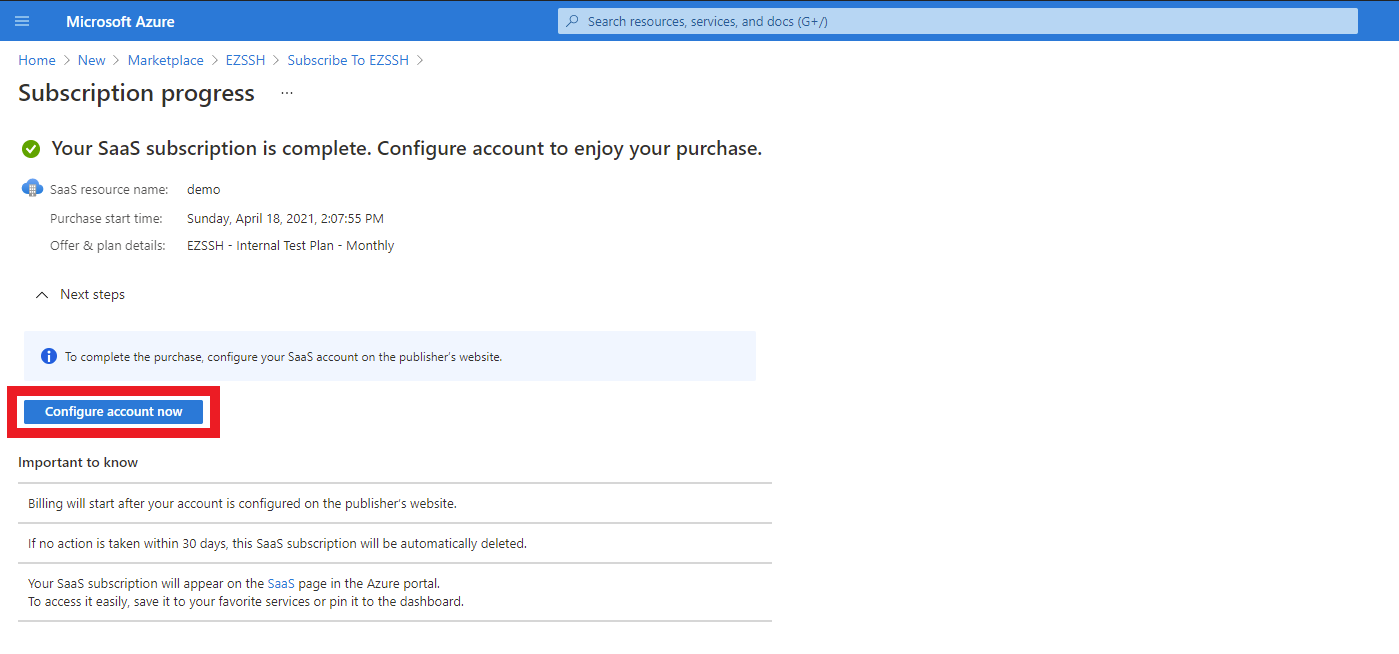Click the Microsoft Azure logo text
The height and width of the screenshot is (654, 1399).
point(120,21)
